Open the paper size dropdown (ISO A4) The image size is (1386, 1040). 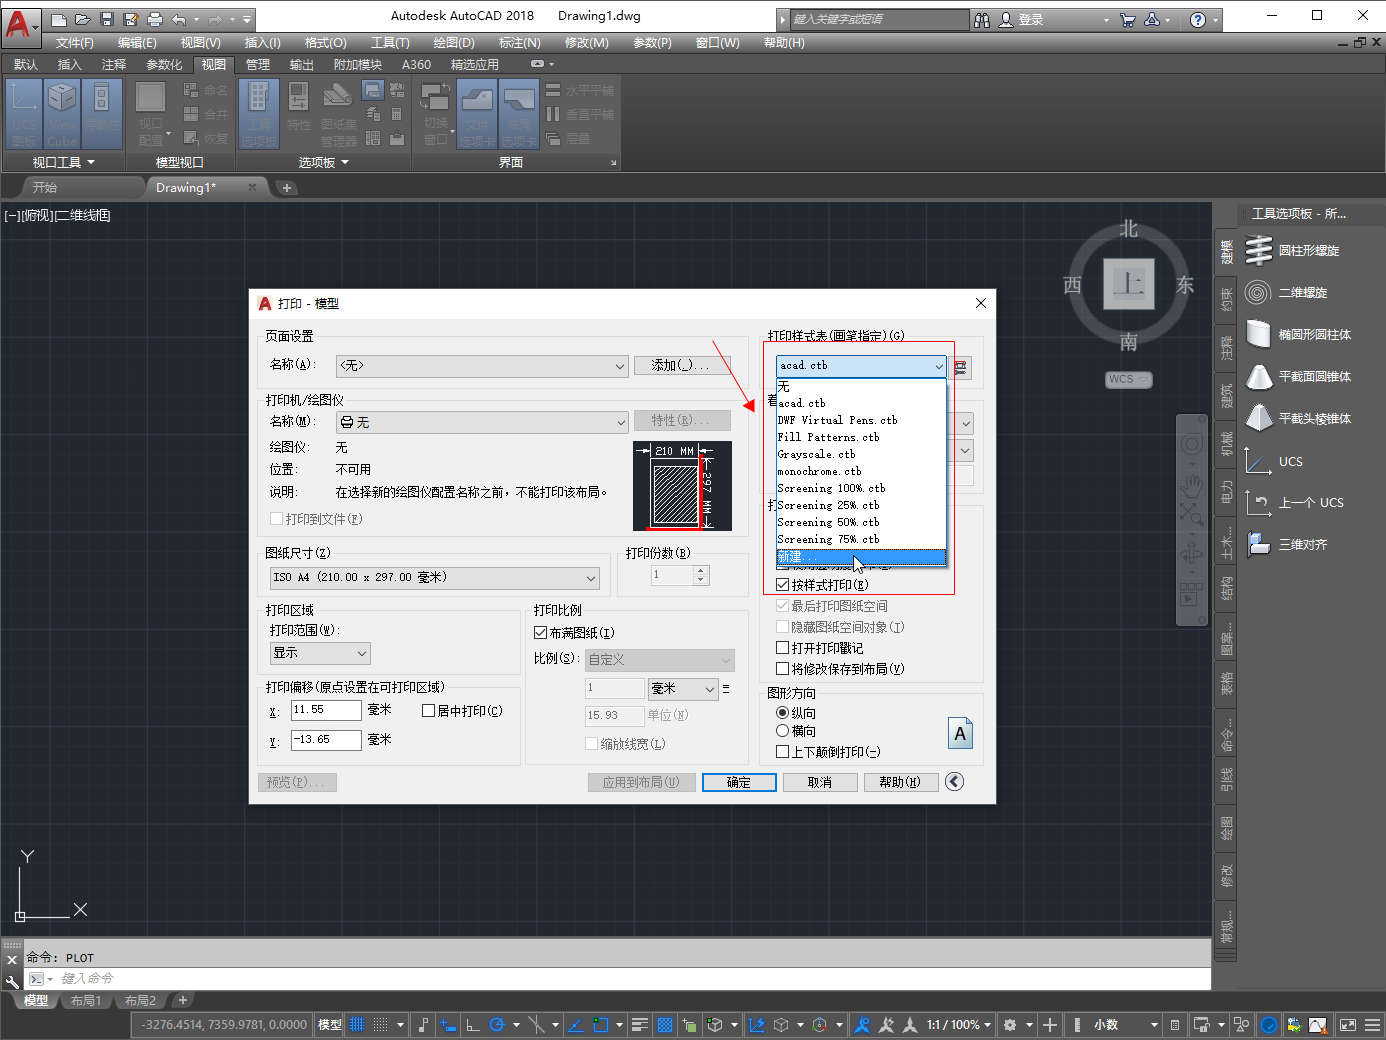(x=435, y=578)
